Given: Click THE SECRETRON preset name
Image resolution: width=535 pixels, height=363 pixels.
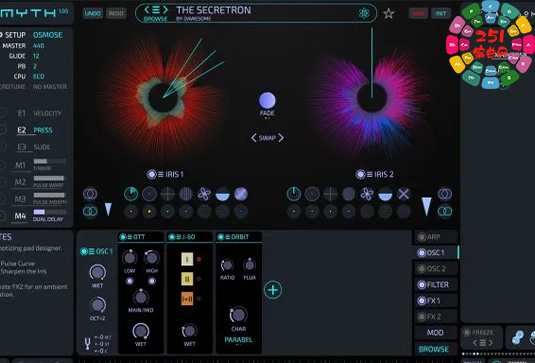Looking at the screenshot, I should [x=214, y=10].
